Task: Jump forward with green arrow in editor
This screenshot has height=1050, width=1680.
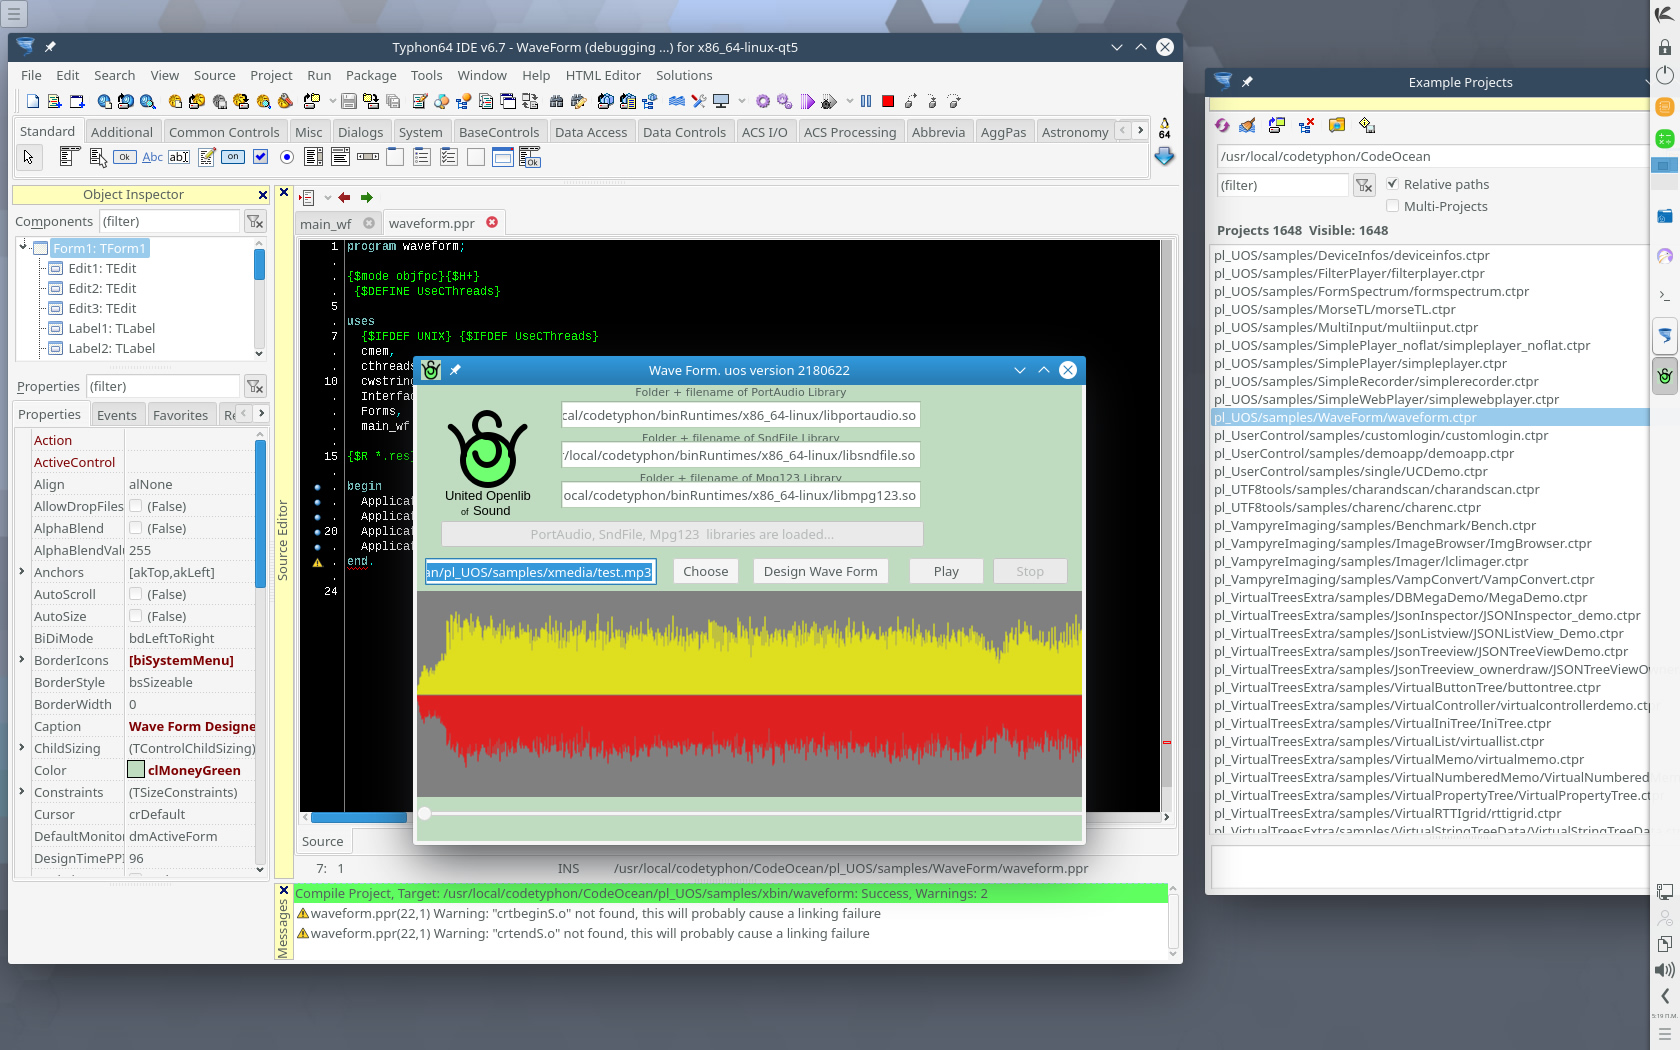Action: click(366, 198)
